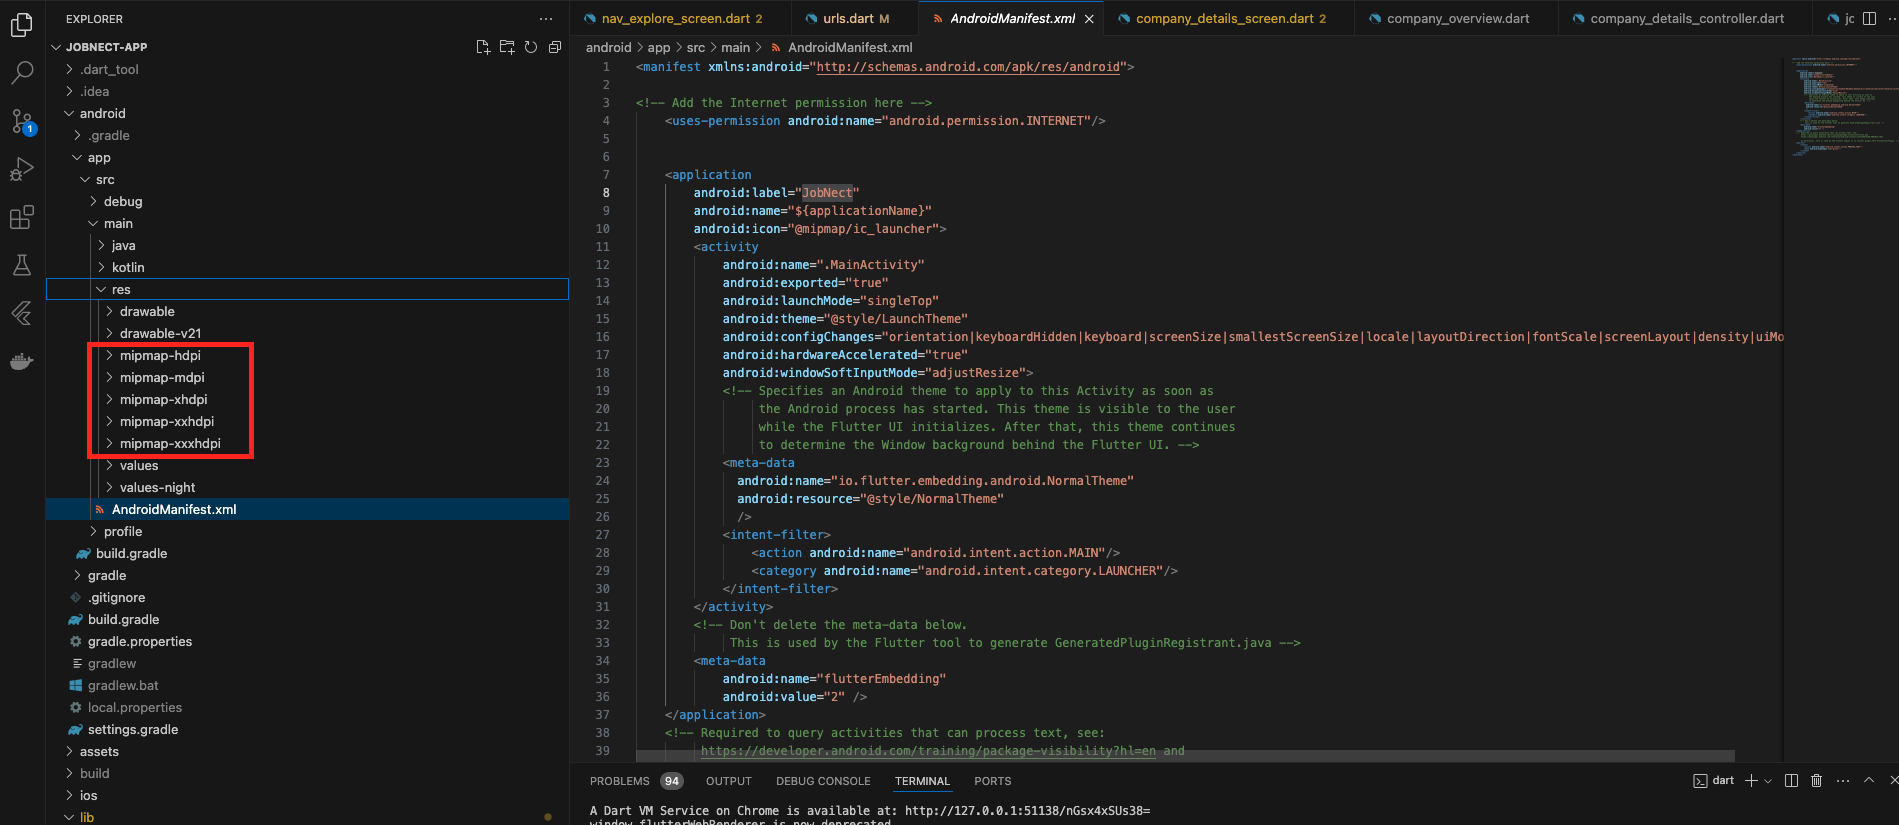This screenshot has width=1899, height=825.
Task: Open the Extensions view
Action: point(22,217)
